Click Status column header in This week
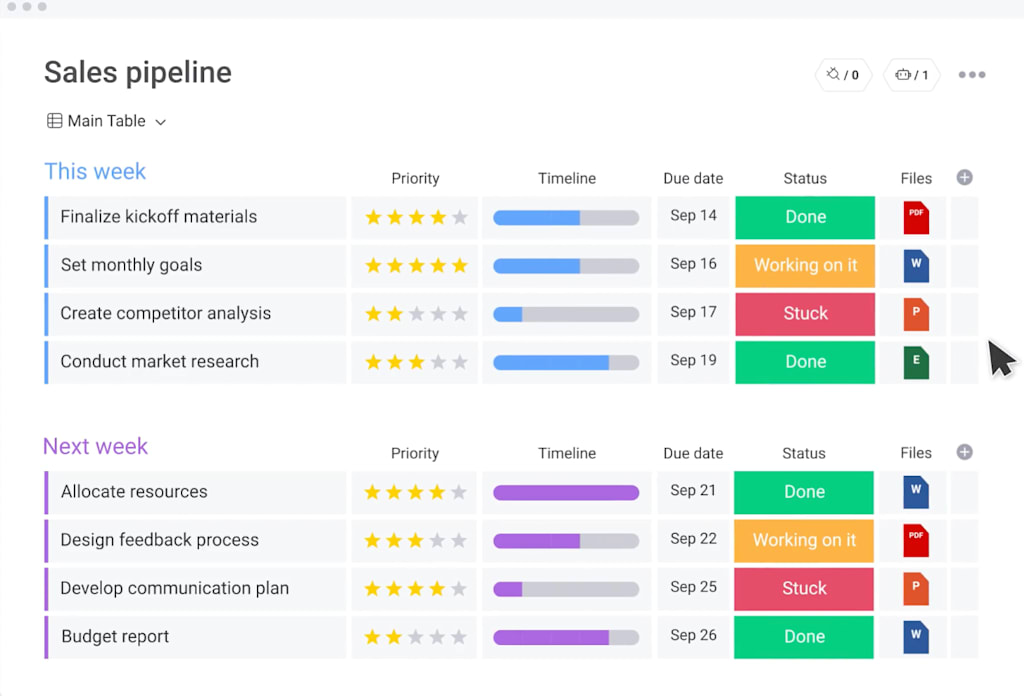Viewport: 1024px width, 696px height. [x=805, y=178]
